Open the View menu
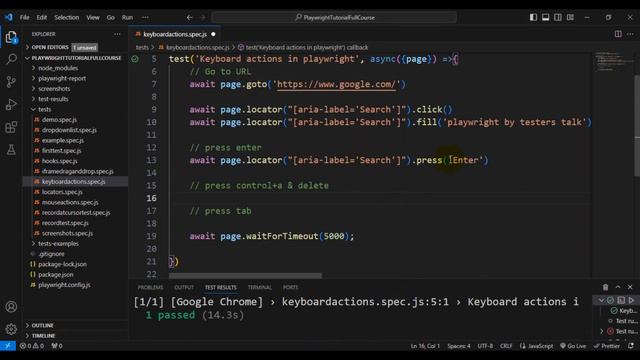 [x=93, y=18]
